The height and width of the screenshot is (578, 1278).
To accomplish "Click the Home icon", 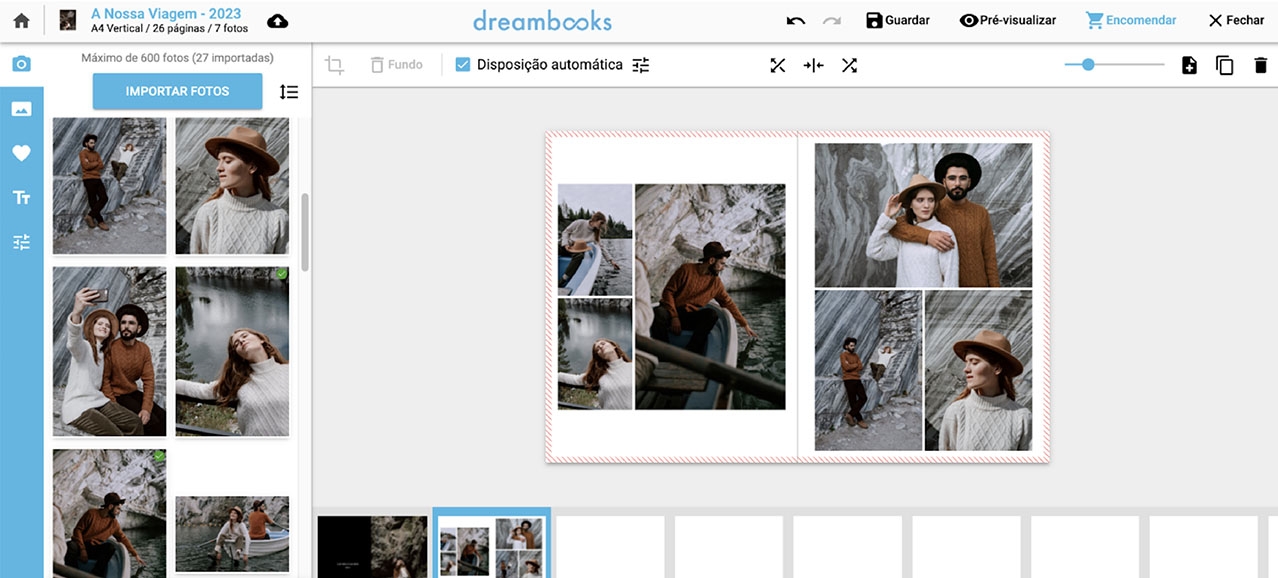I will (x=20, y=19).
